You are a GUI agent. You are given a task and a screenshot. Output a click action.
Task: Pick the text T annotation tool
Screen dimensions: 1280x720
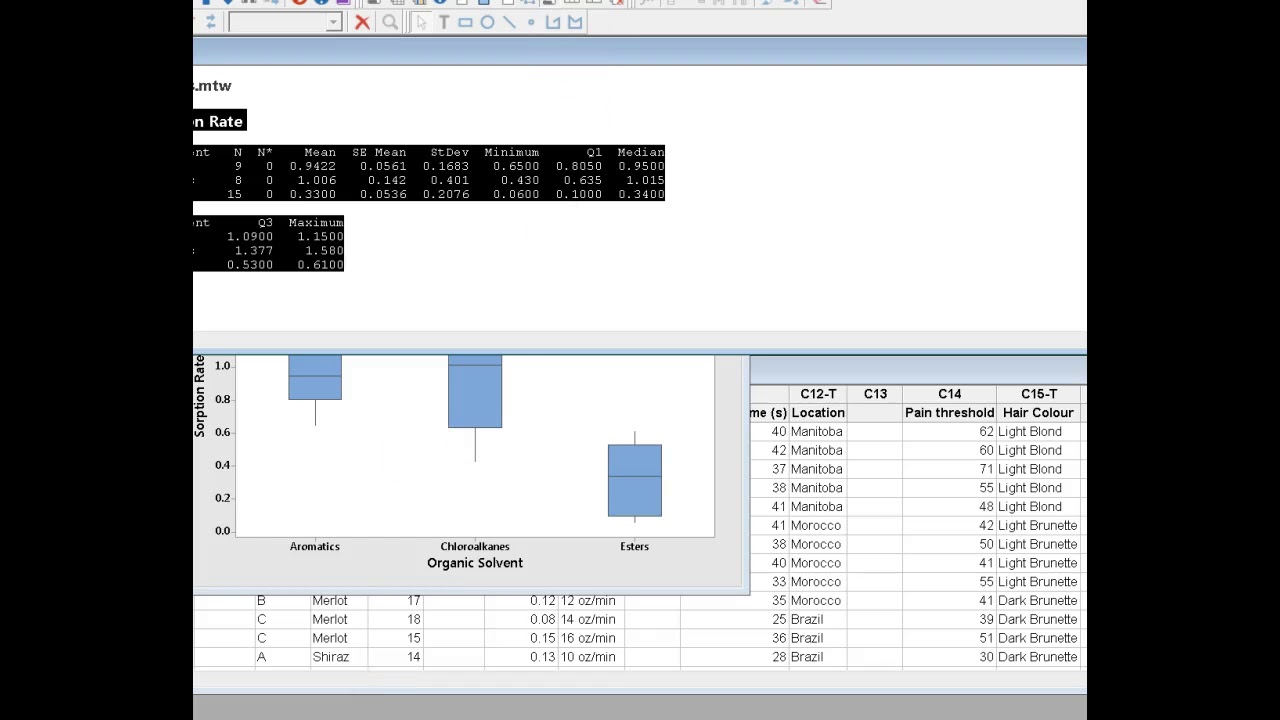click(x=443, y=22)
